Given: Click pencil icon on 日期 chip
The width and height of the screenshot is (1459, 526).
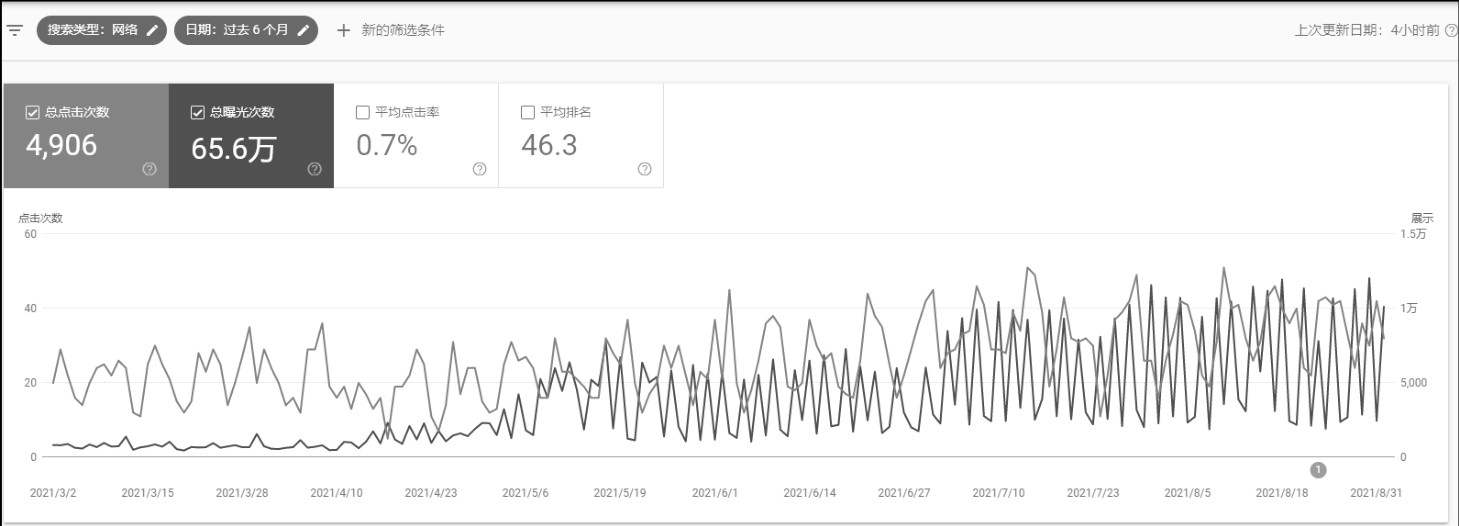Looking at the screenshot, I should coord(304,30).
